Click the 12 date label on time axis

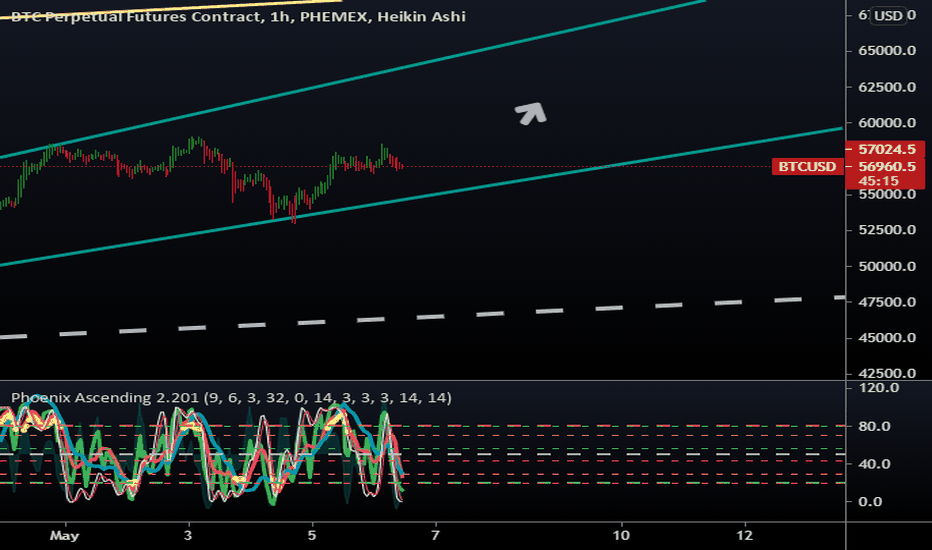coord(745,536)
